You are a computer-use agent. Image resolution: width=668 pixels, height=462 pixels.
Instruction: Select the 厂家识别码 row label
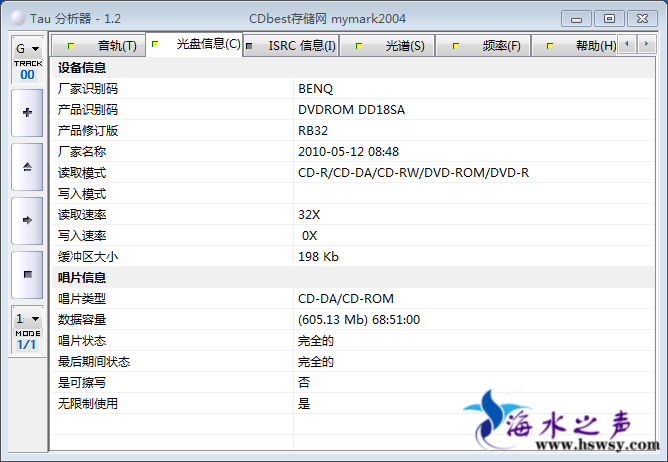click(x=88, y=89)
